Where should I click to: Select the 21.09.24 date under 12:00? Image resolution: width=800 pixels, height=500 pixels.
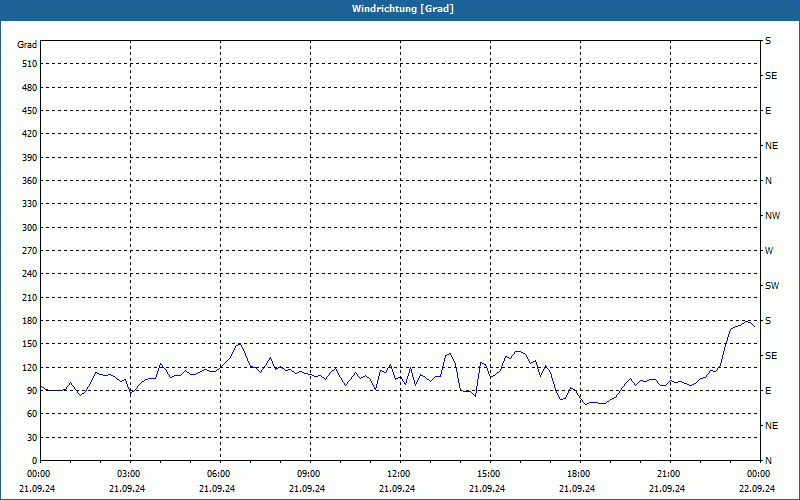397,489
